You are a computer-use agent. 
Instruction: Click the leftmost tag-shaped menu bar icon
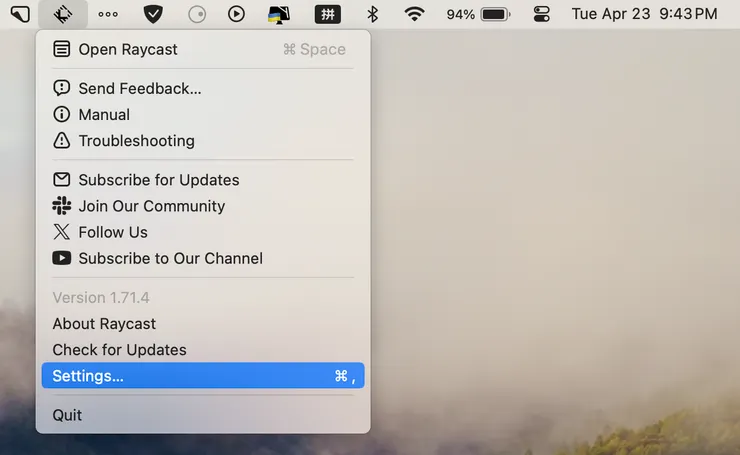(20, 14)
